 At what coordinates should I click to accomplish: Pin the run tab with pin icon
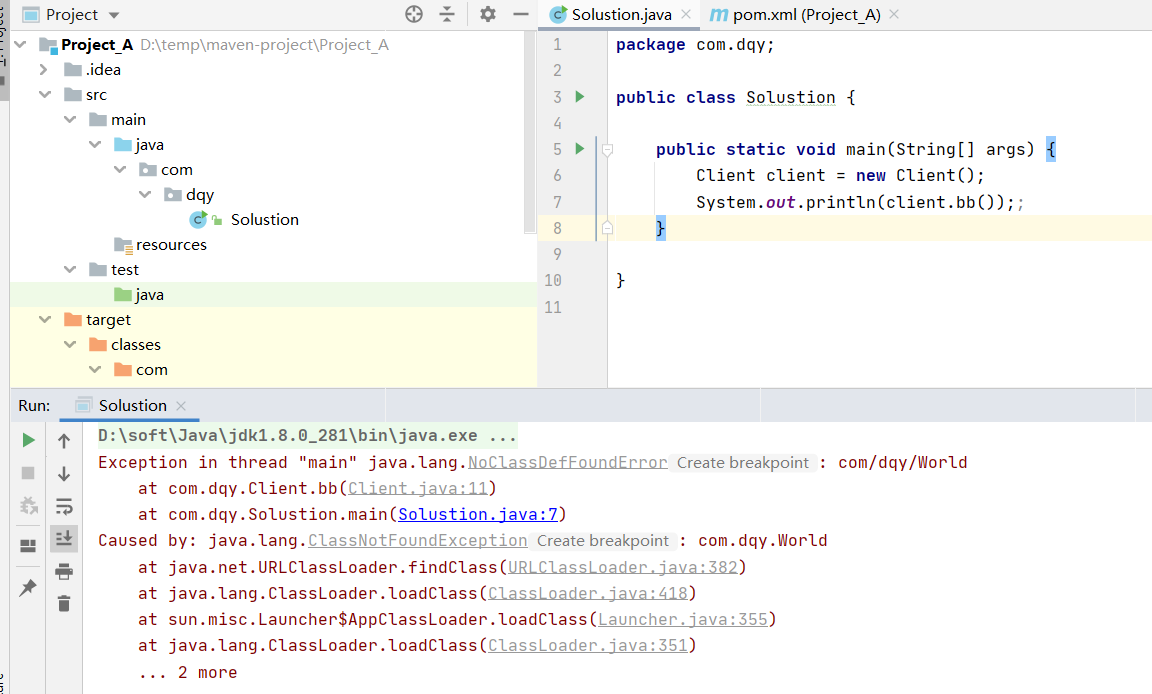click(x=28, y=588)
